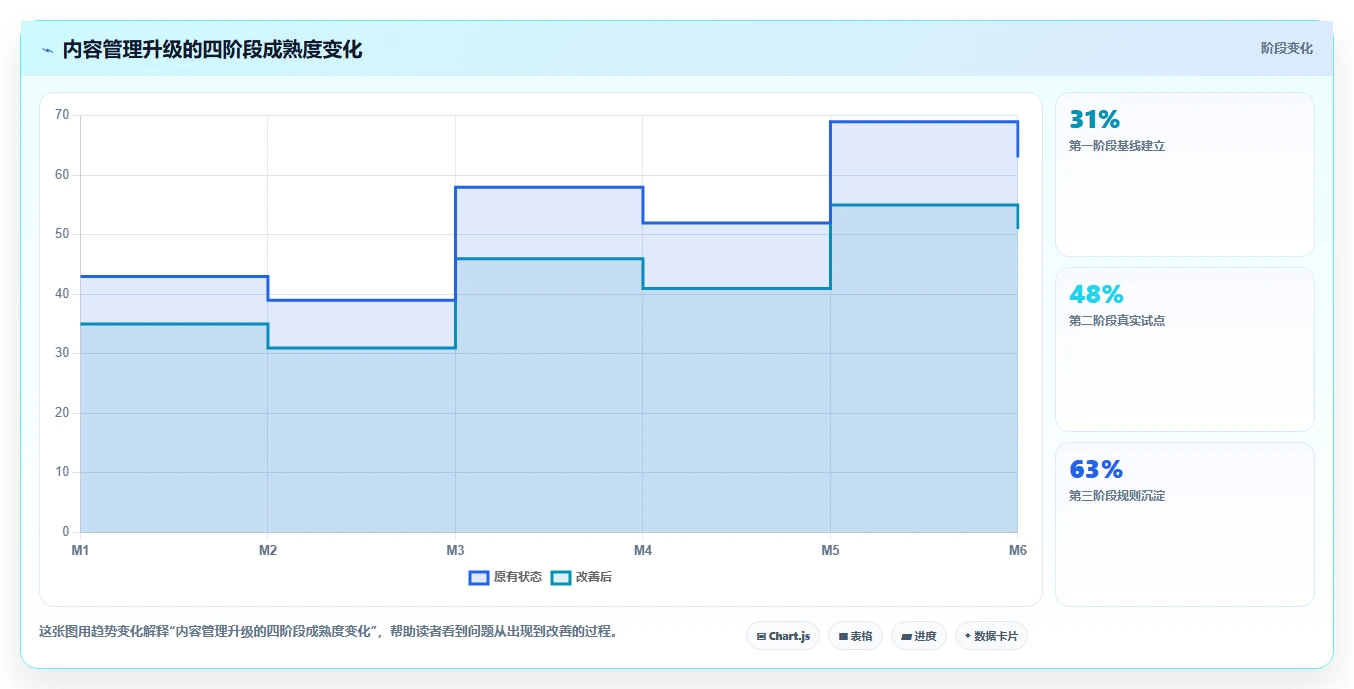The width and height of the screenshot is (1354, 689).
Task: Click the description sentence below the chart
Action: (328, 632)
